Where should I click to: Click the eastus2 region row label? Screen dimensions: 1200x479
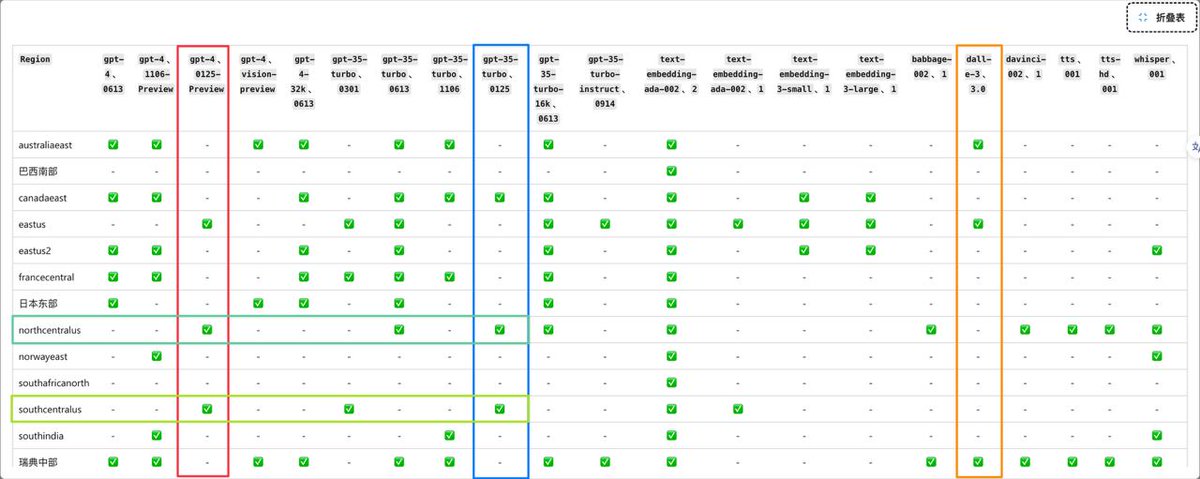pos(36,250)
